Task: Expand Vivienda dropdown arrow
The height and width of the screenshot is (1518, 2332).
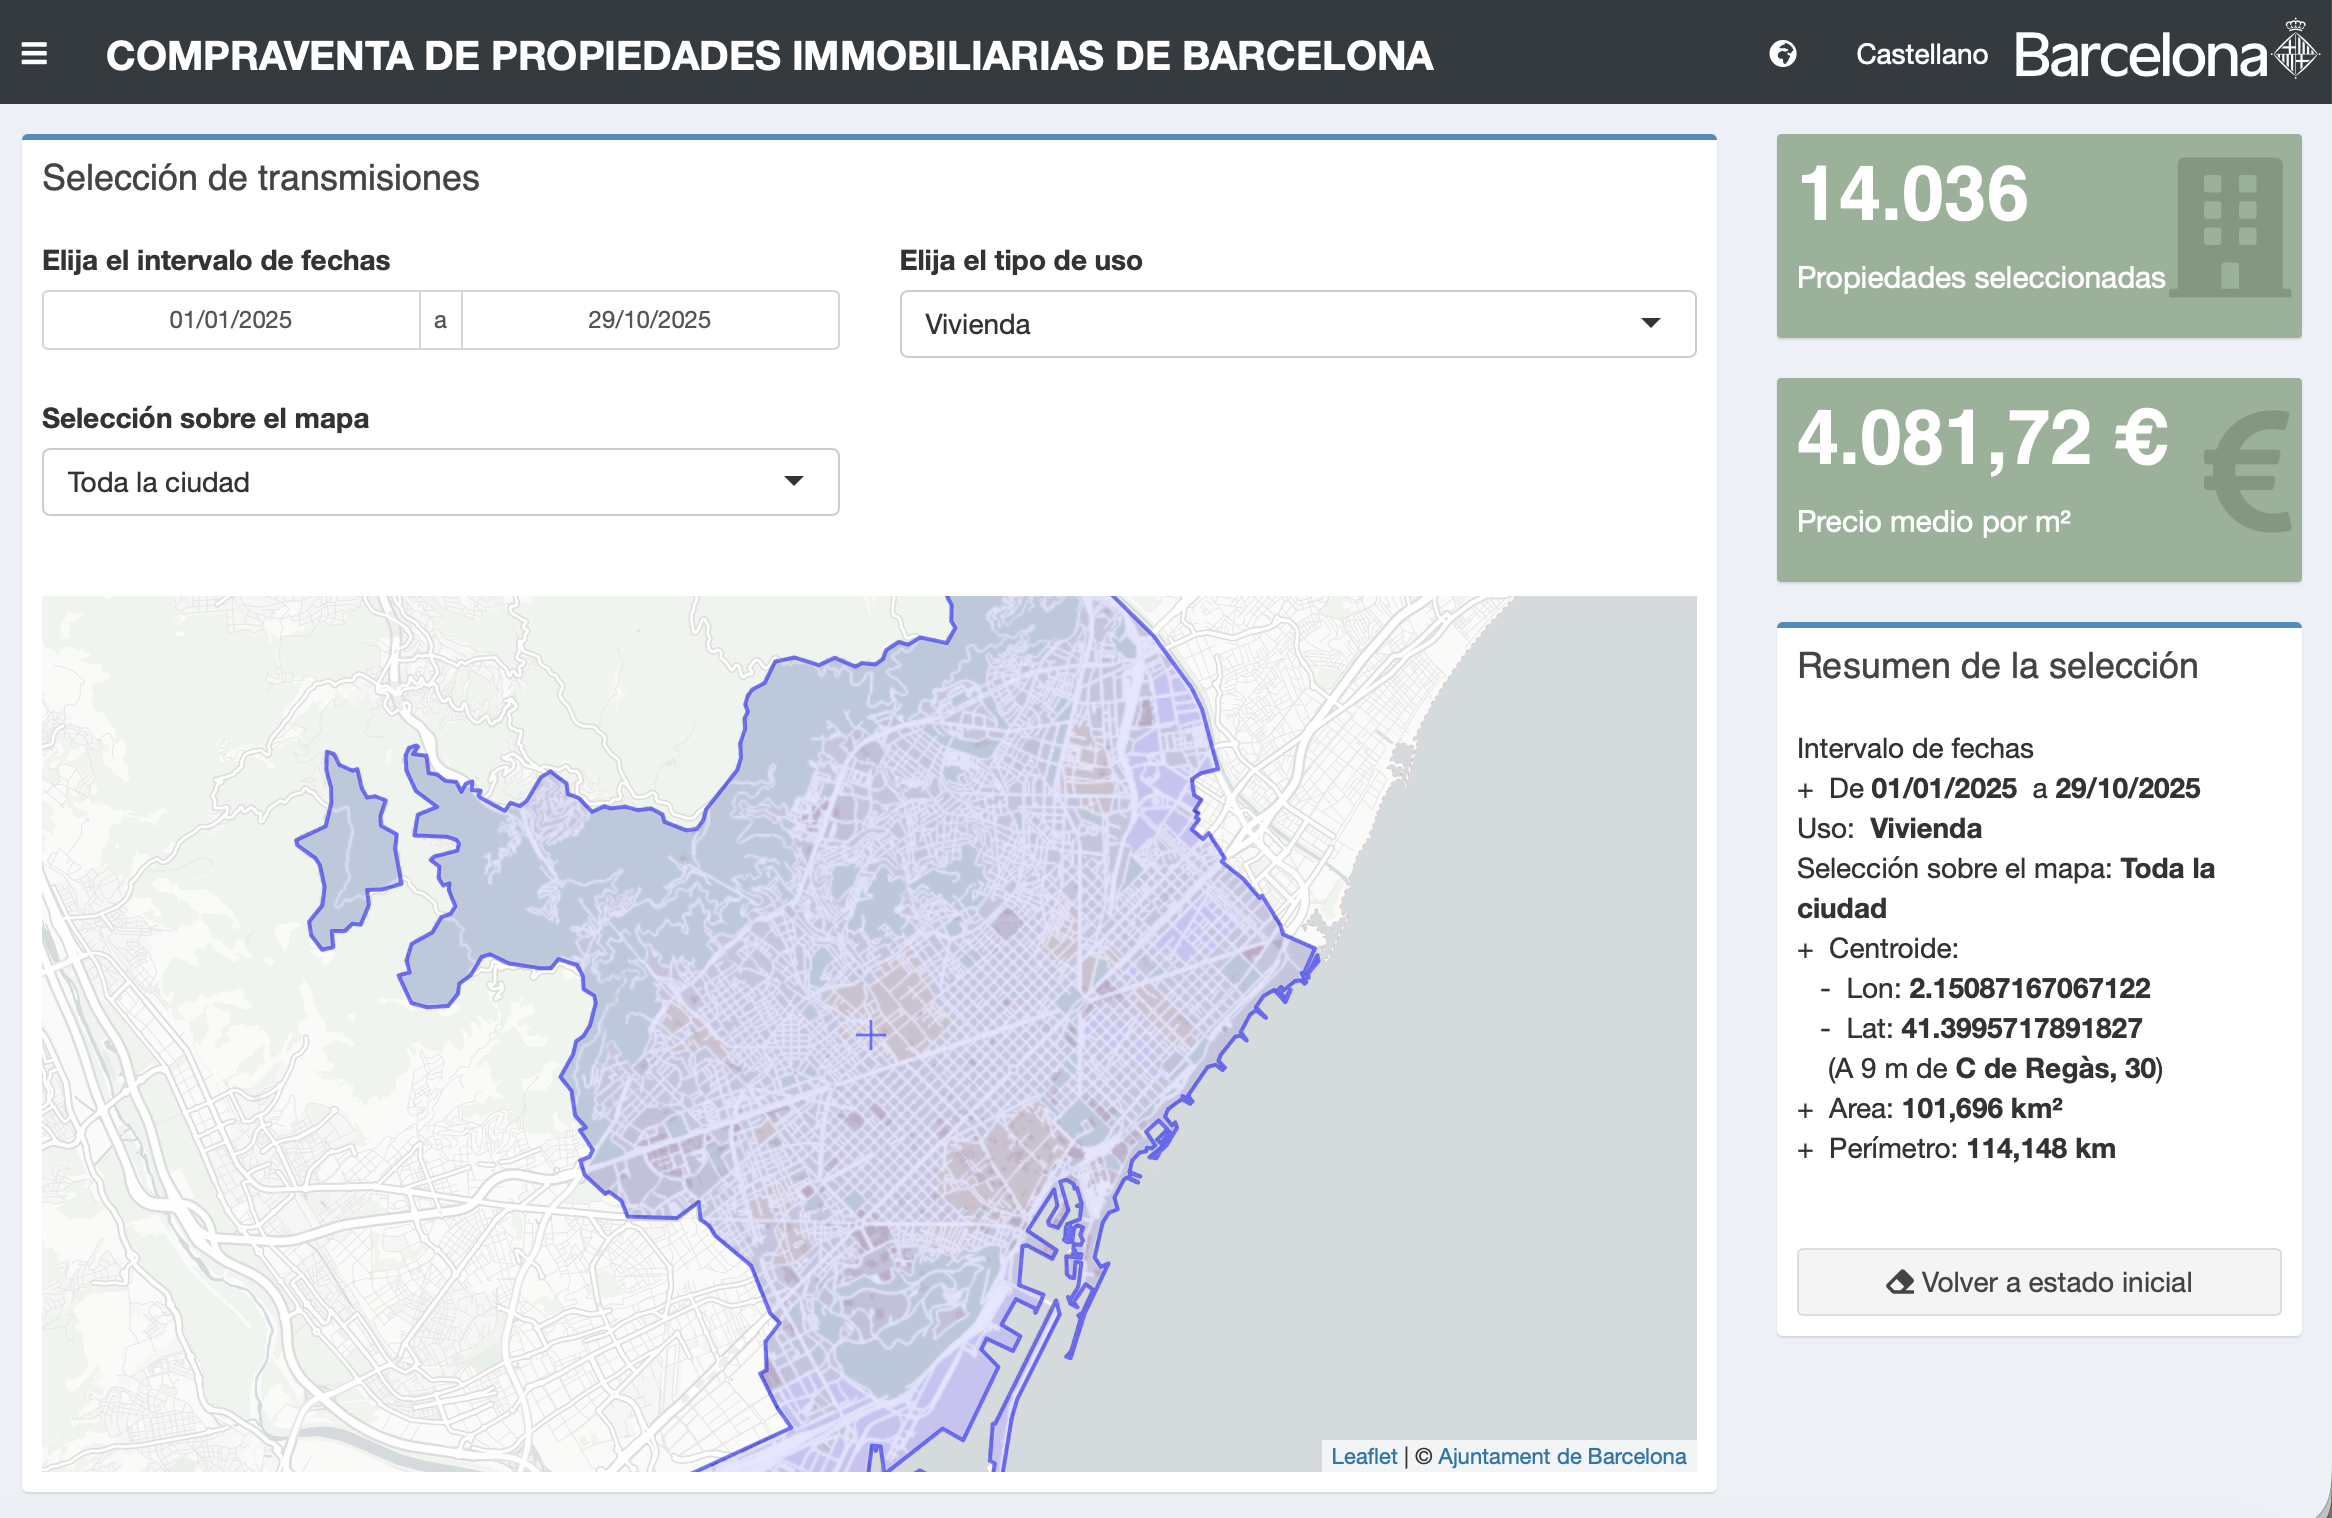Action: coord(1650,323)
